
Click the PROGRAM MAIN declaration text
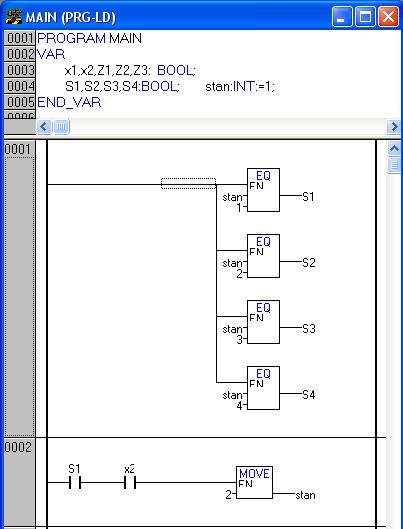89,38
